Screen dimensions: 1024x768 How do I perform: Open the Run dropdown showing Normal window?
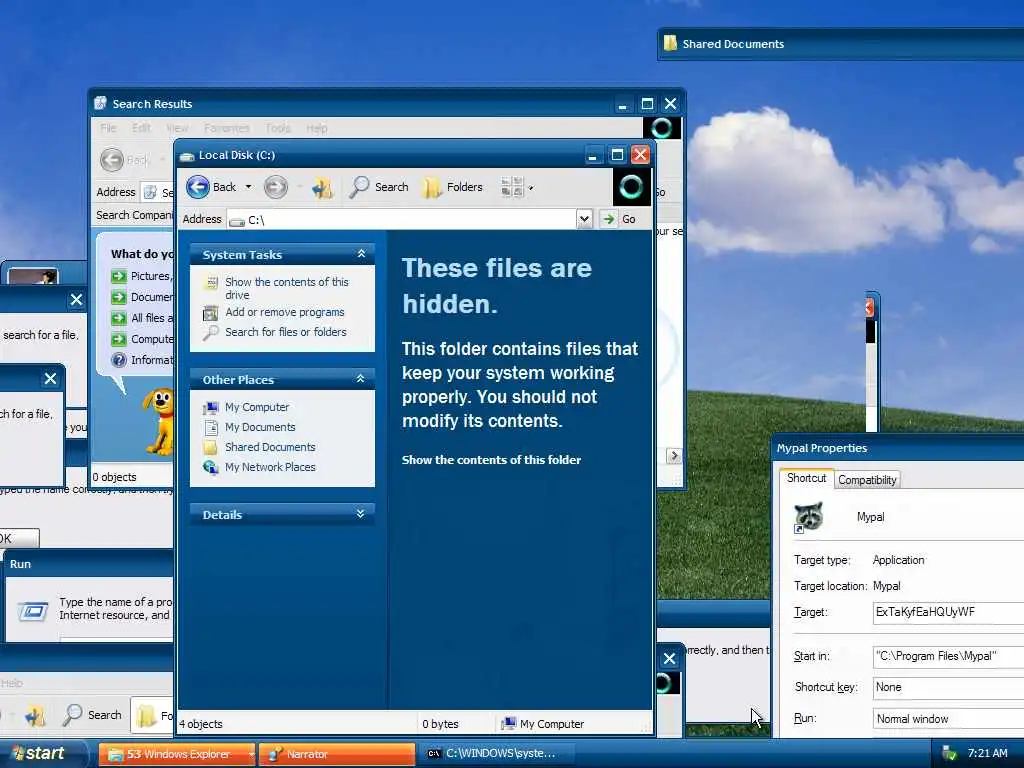click(948, 718)
